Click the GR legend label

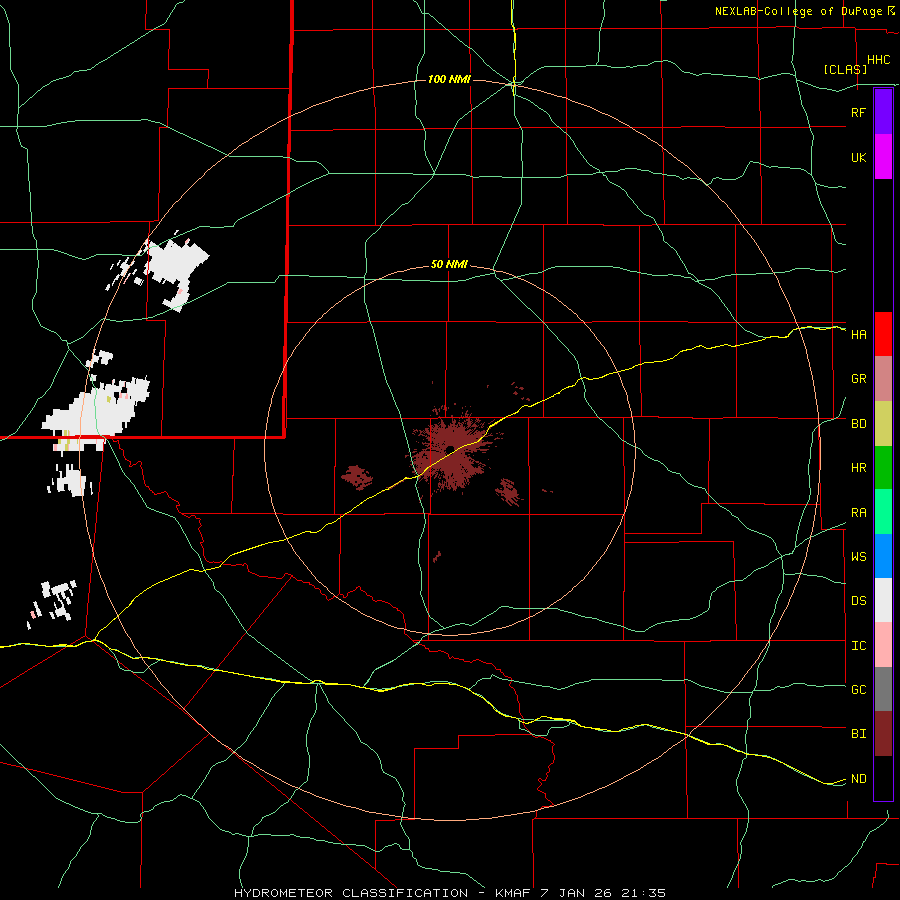click(858, 379)
